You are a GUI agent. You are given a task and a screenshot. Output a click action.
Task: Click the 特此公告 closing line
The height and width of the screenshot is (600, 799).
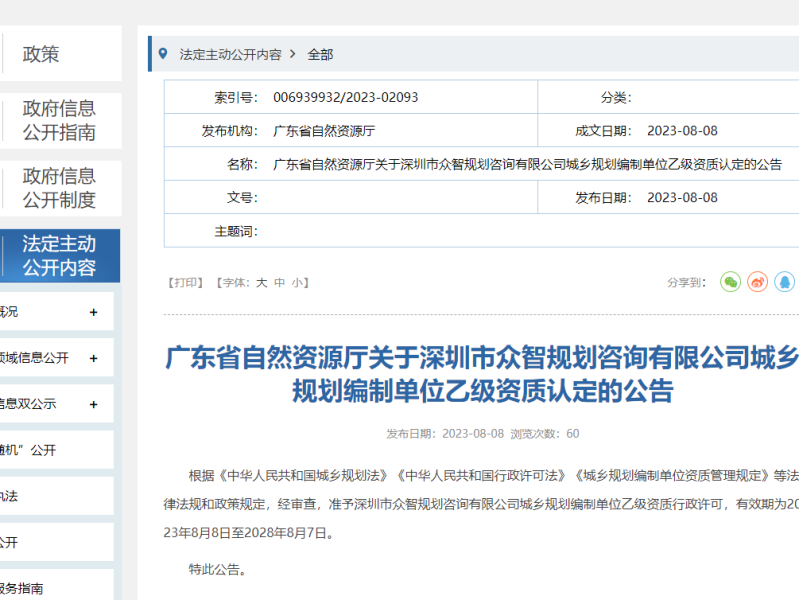coord(218,569)
